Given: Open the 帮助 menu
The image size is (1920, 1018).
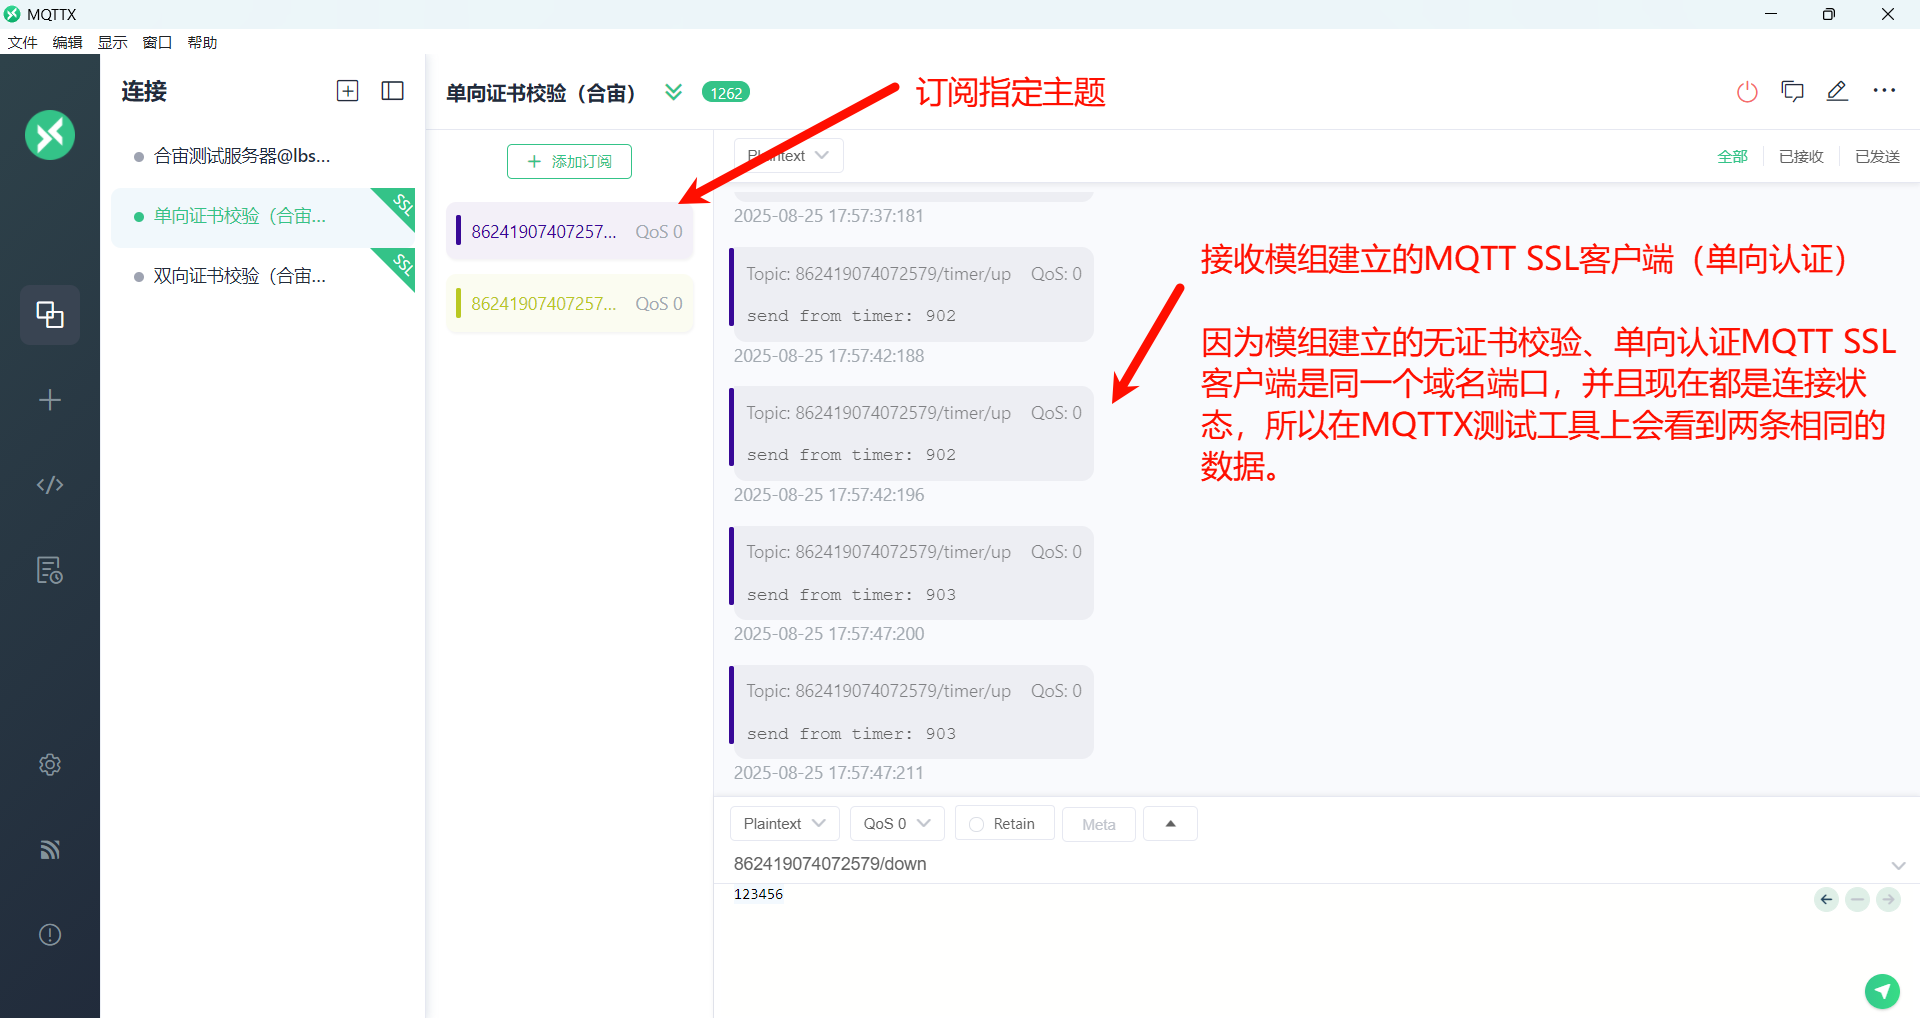Looking at the screenshot, I should pos(202,42).
